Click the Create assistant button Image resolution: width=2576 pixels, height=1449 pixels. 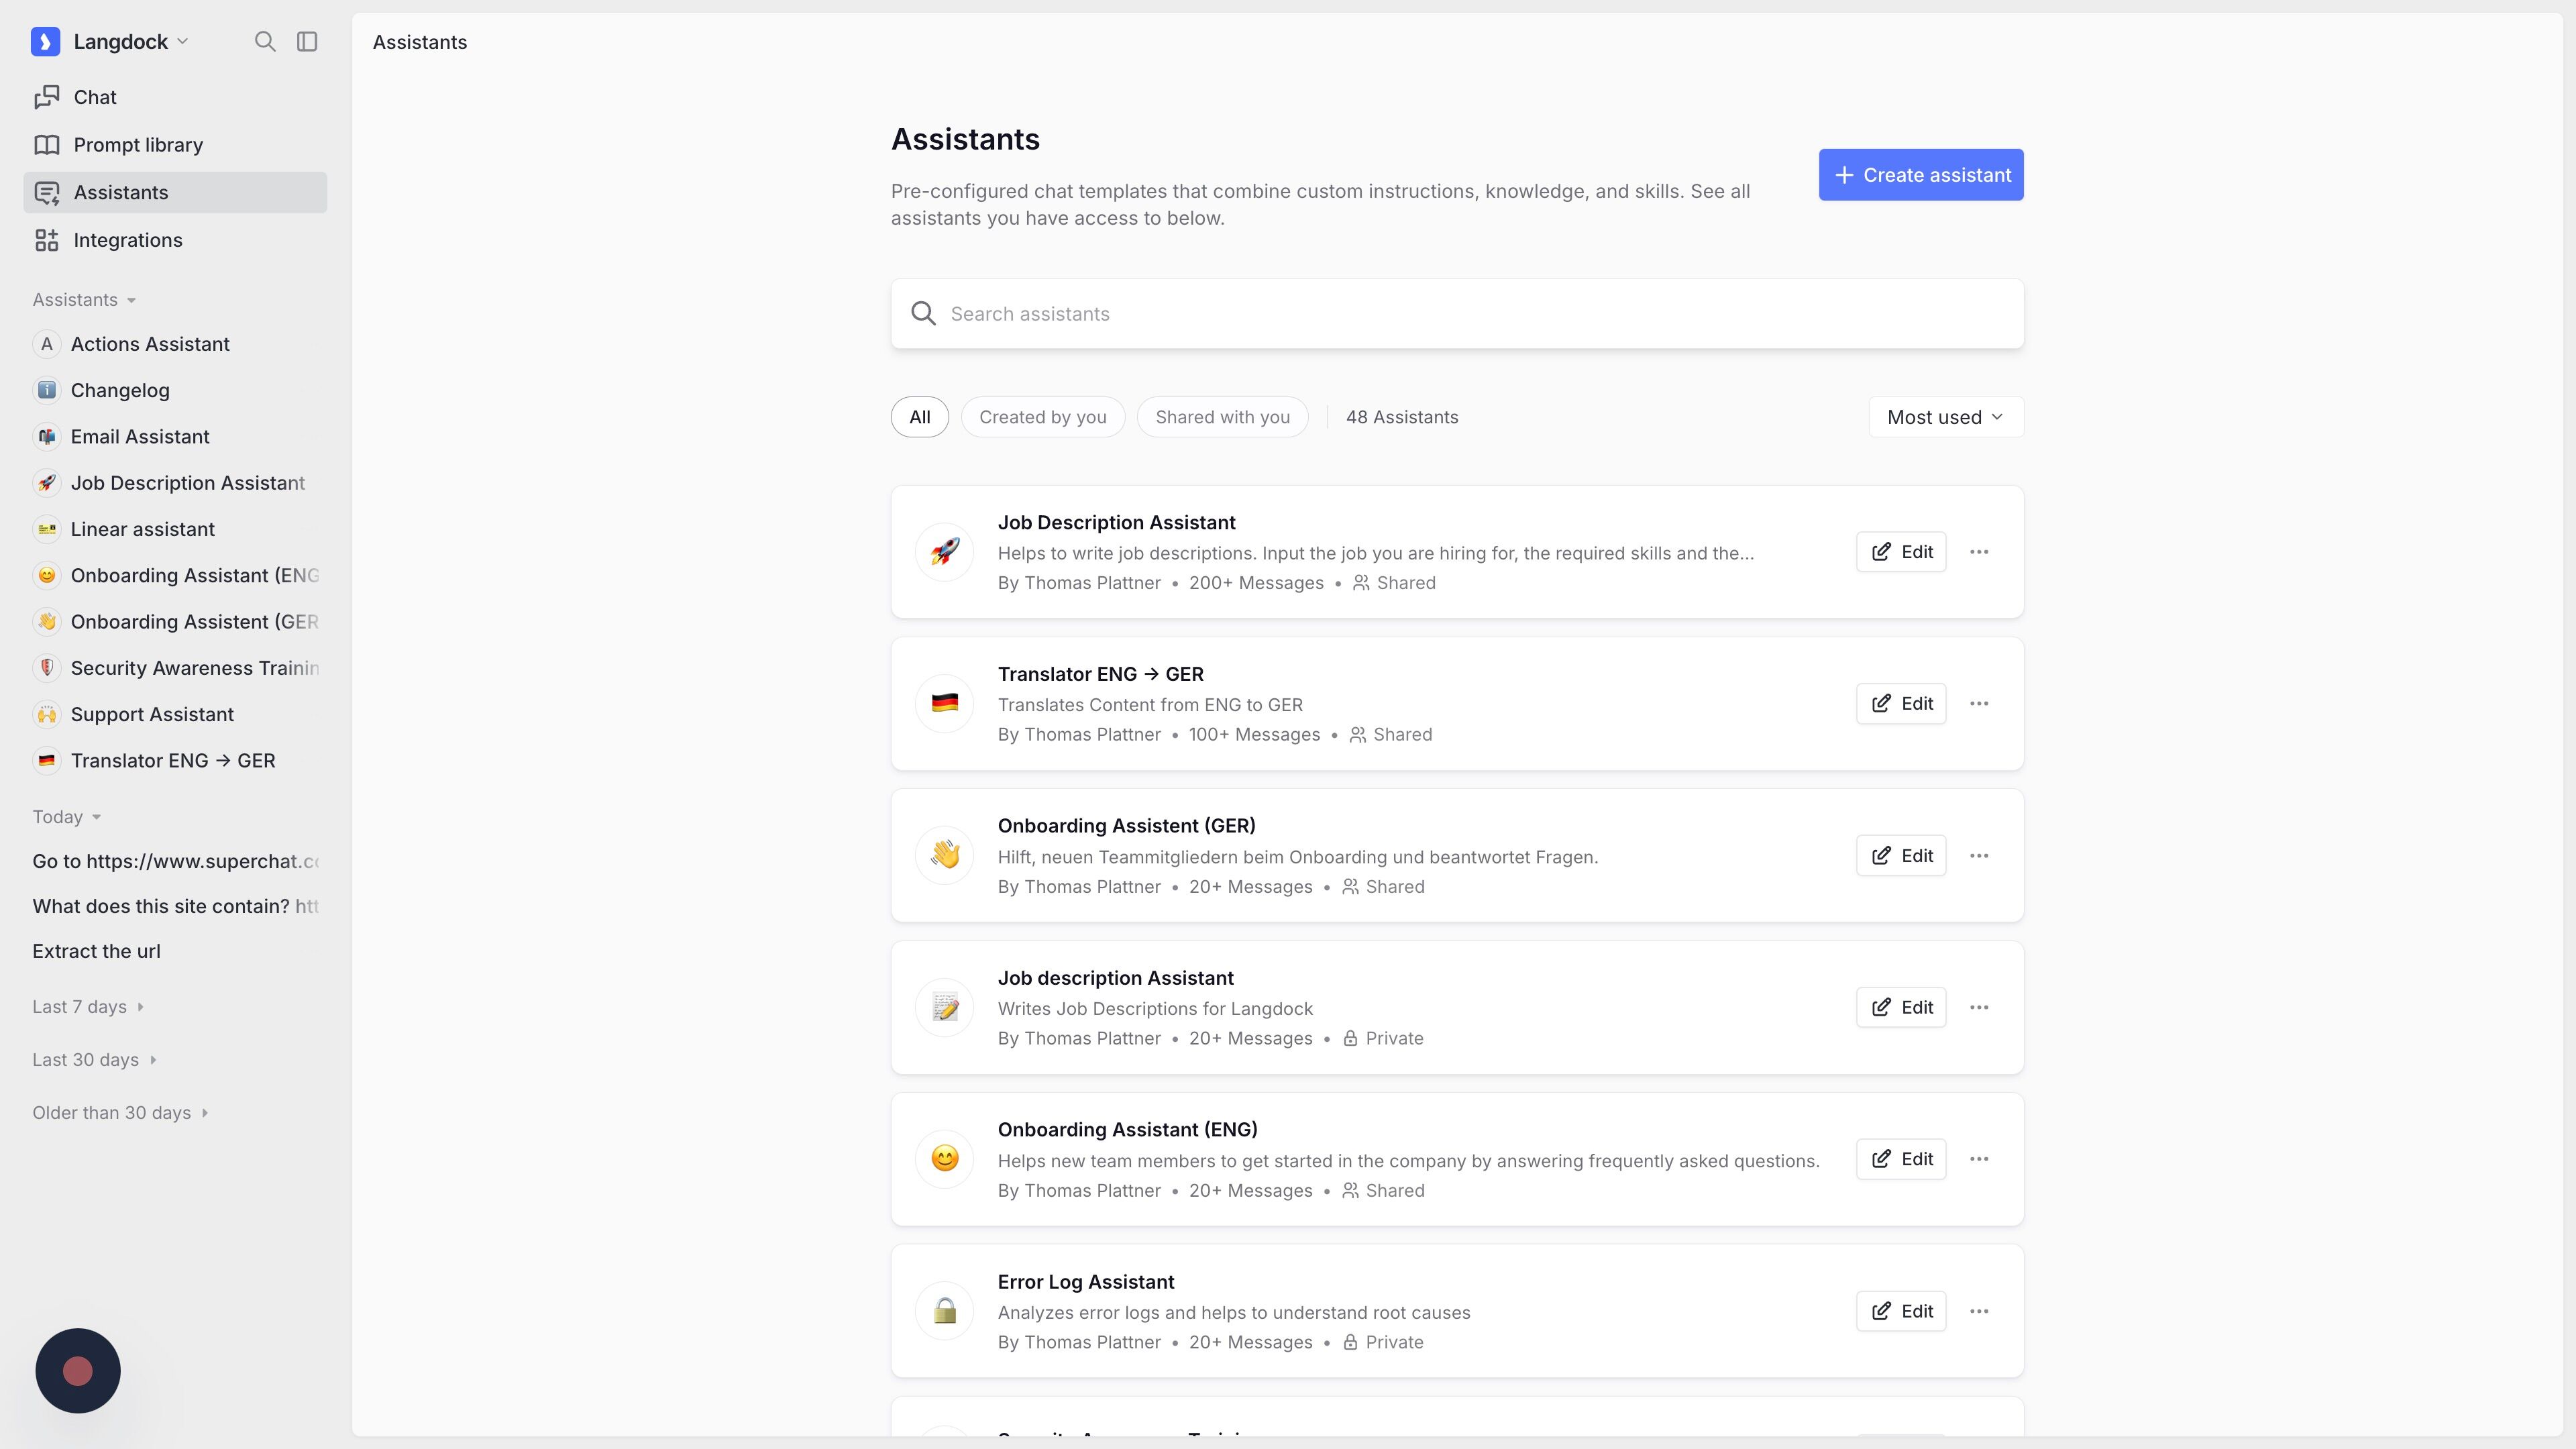click(x=1920, y=175)
